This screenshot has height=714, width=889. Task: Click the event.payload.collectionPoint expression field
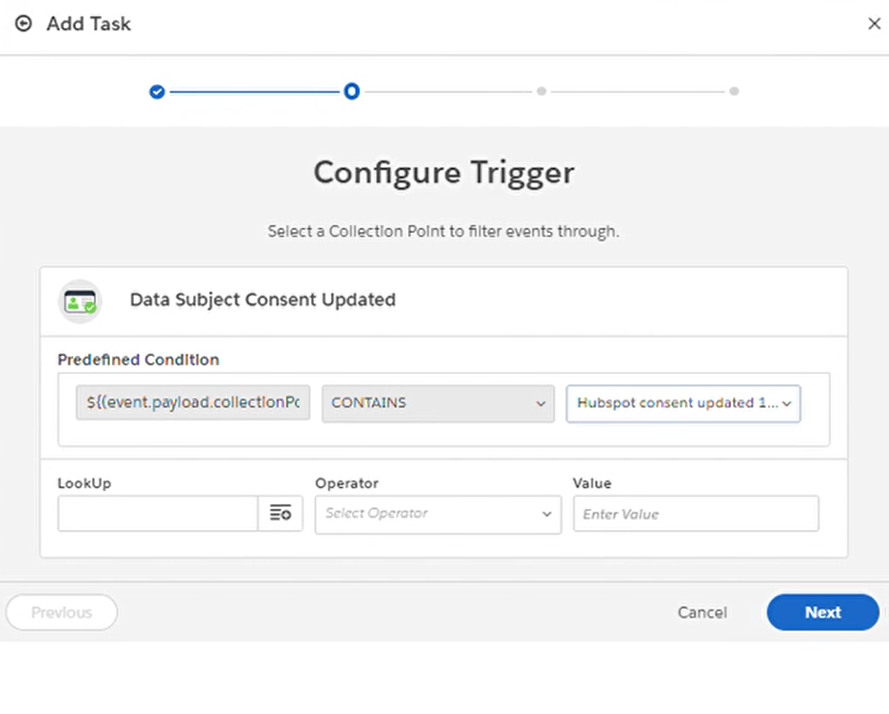tap(192, 403)
